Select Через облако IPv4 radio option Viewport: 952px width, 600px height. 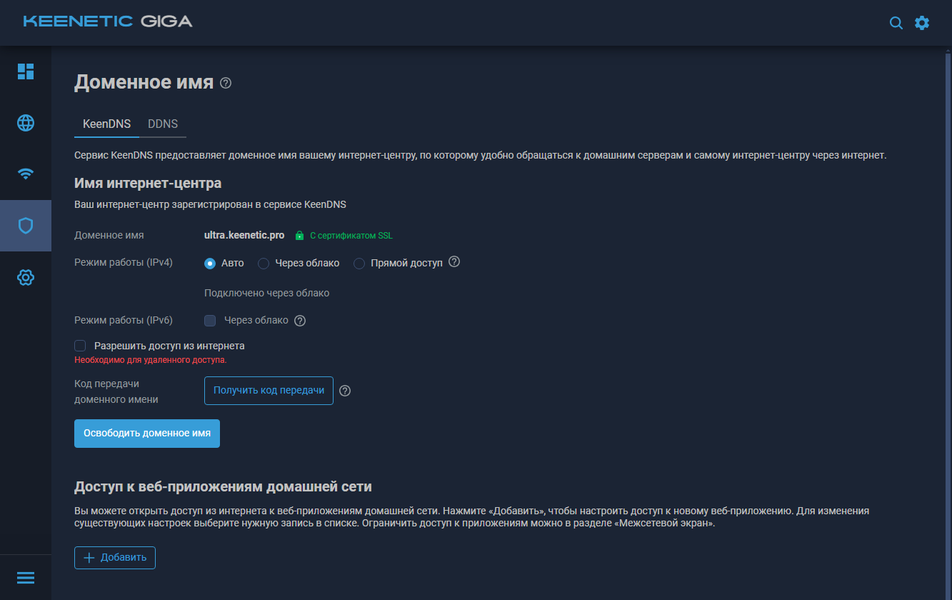coord(264,263)
